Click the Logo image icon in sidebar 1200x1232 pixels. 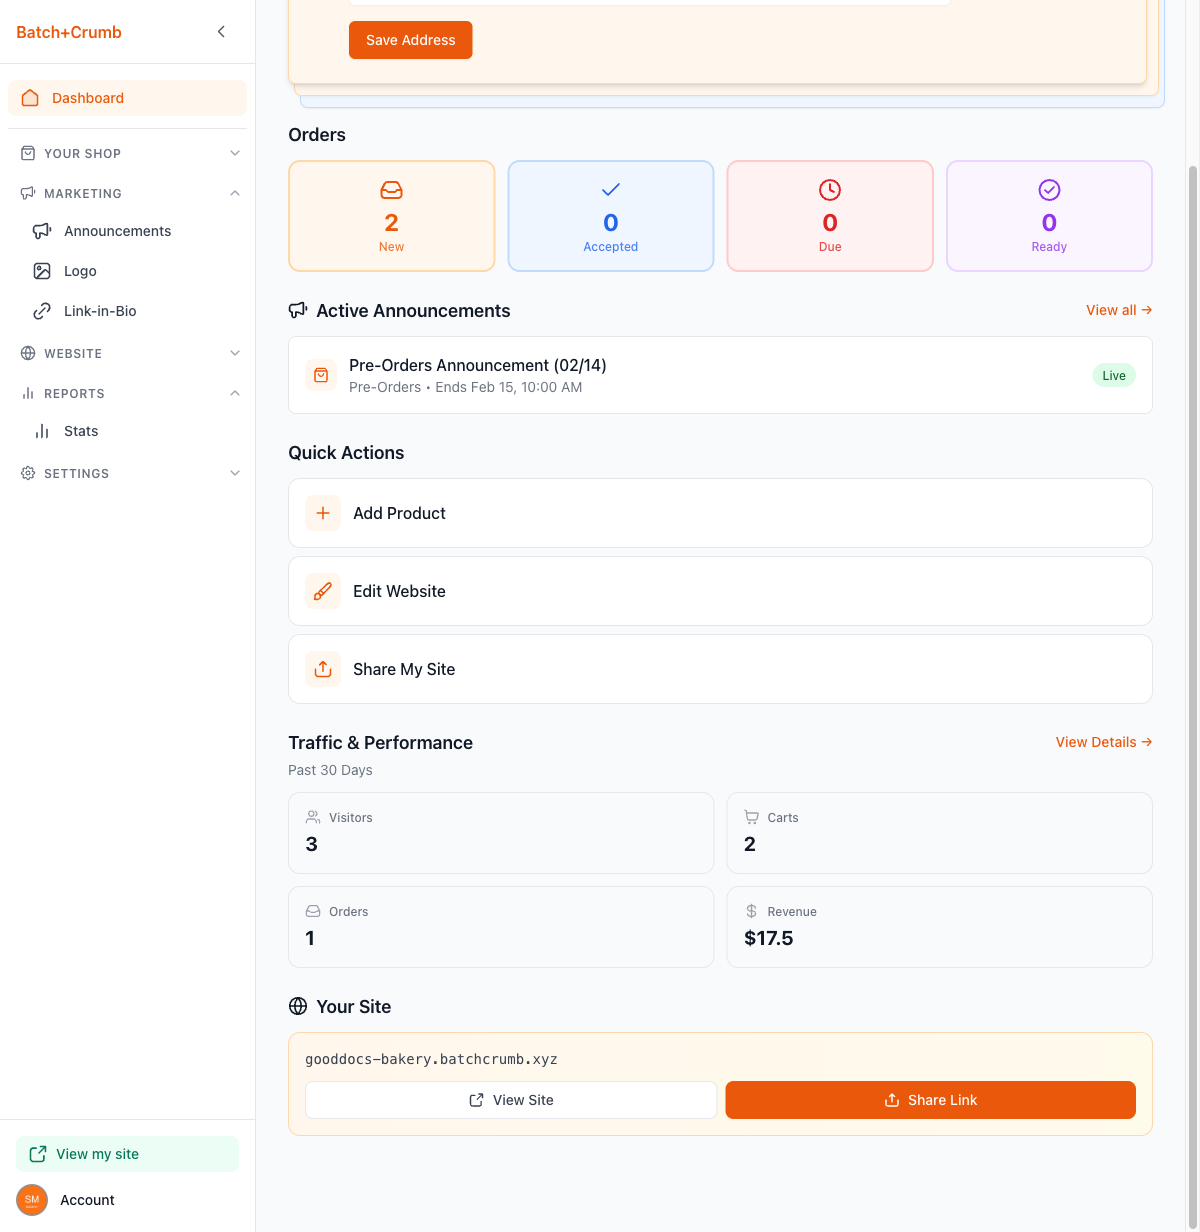pos(42,271)
